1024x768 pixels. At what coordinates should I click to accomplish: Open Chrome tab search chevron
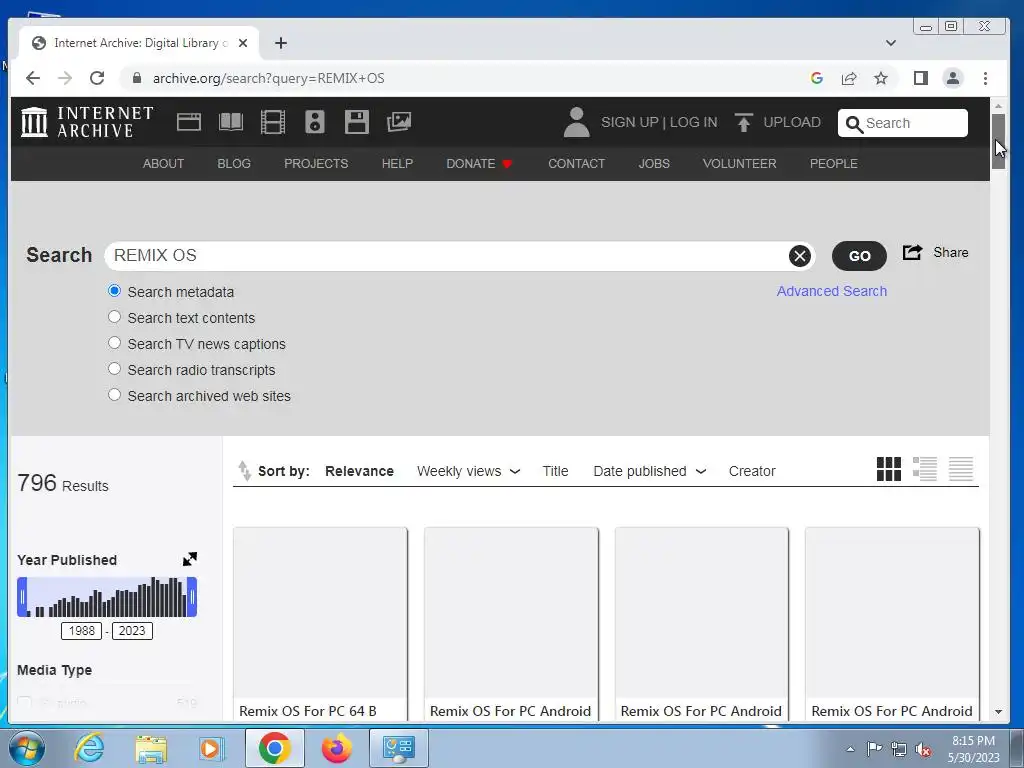point(890,43)
